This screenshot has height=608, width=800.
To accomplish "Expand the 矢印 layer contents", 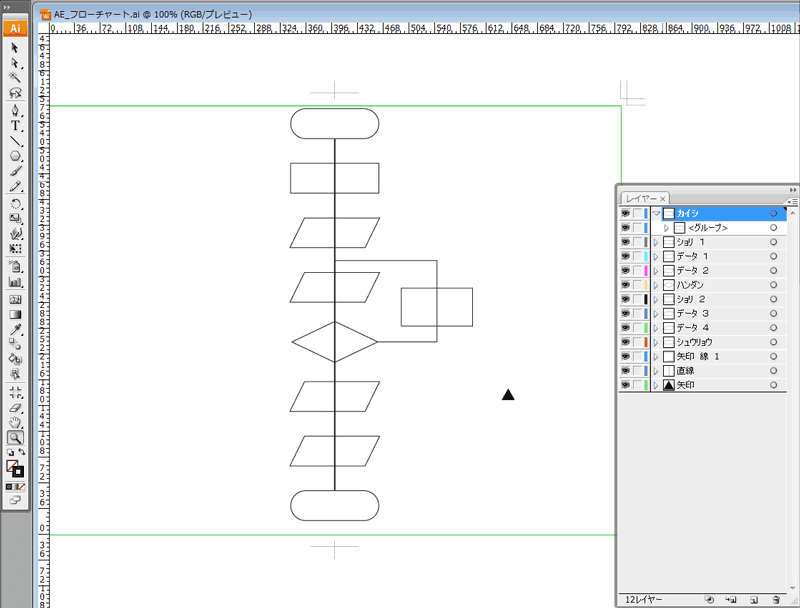I will [656, 385].
